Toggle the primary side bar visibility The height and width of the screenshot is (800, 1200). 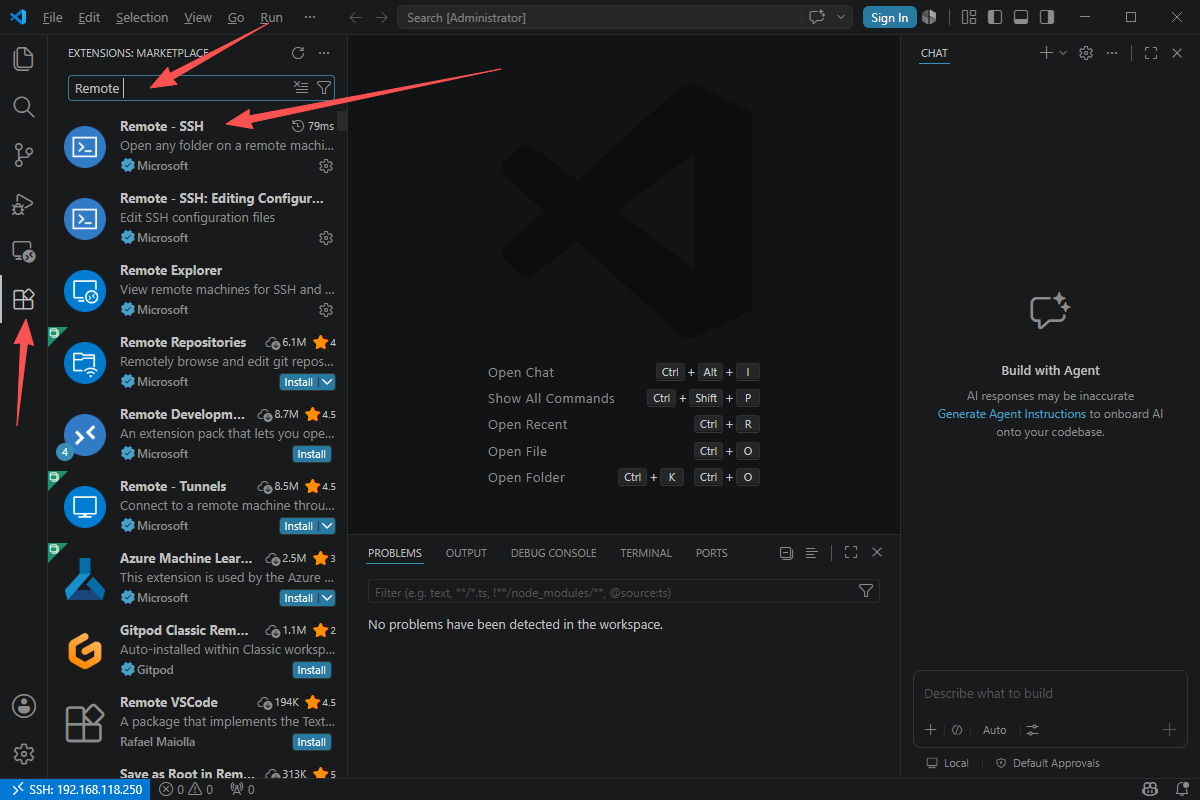[995, 17]
